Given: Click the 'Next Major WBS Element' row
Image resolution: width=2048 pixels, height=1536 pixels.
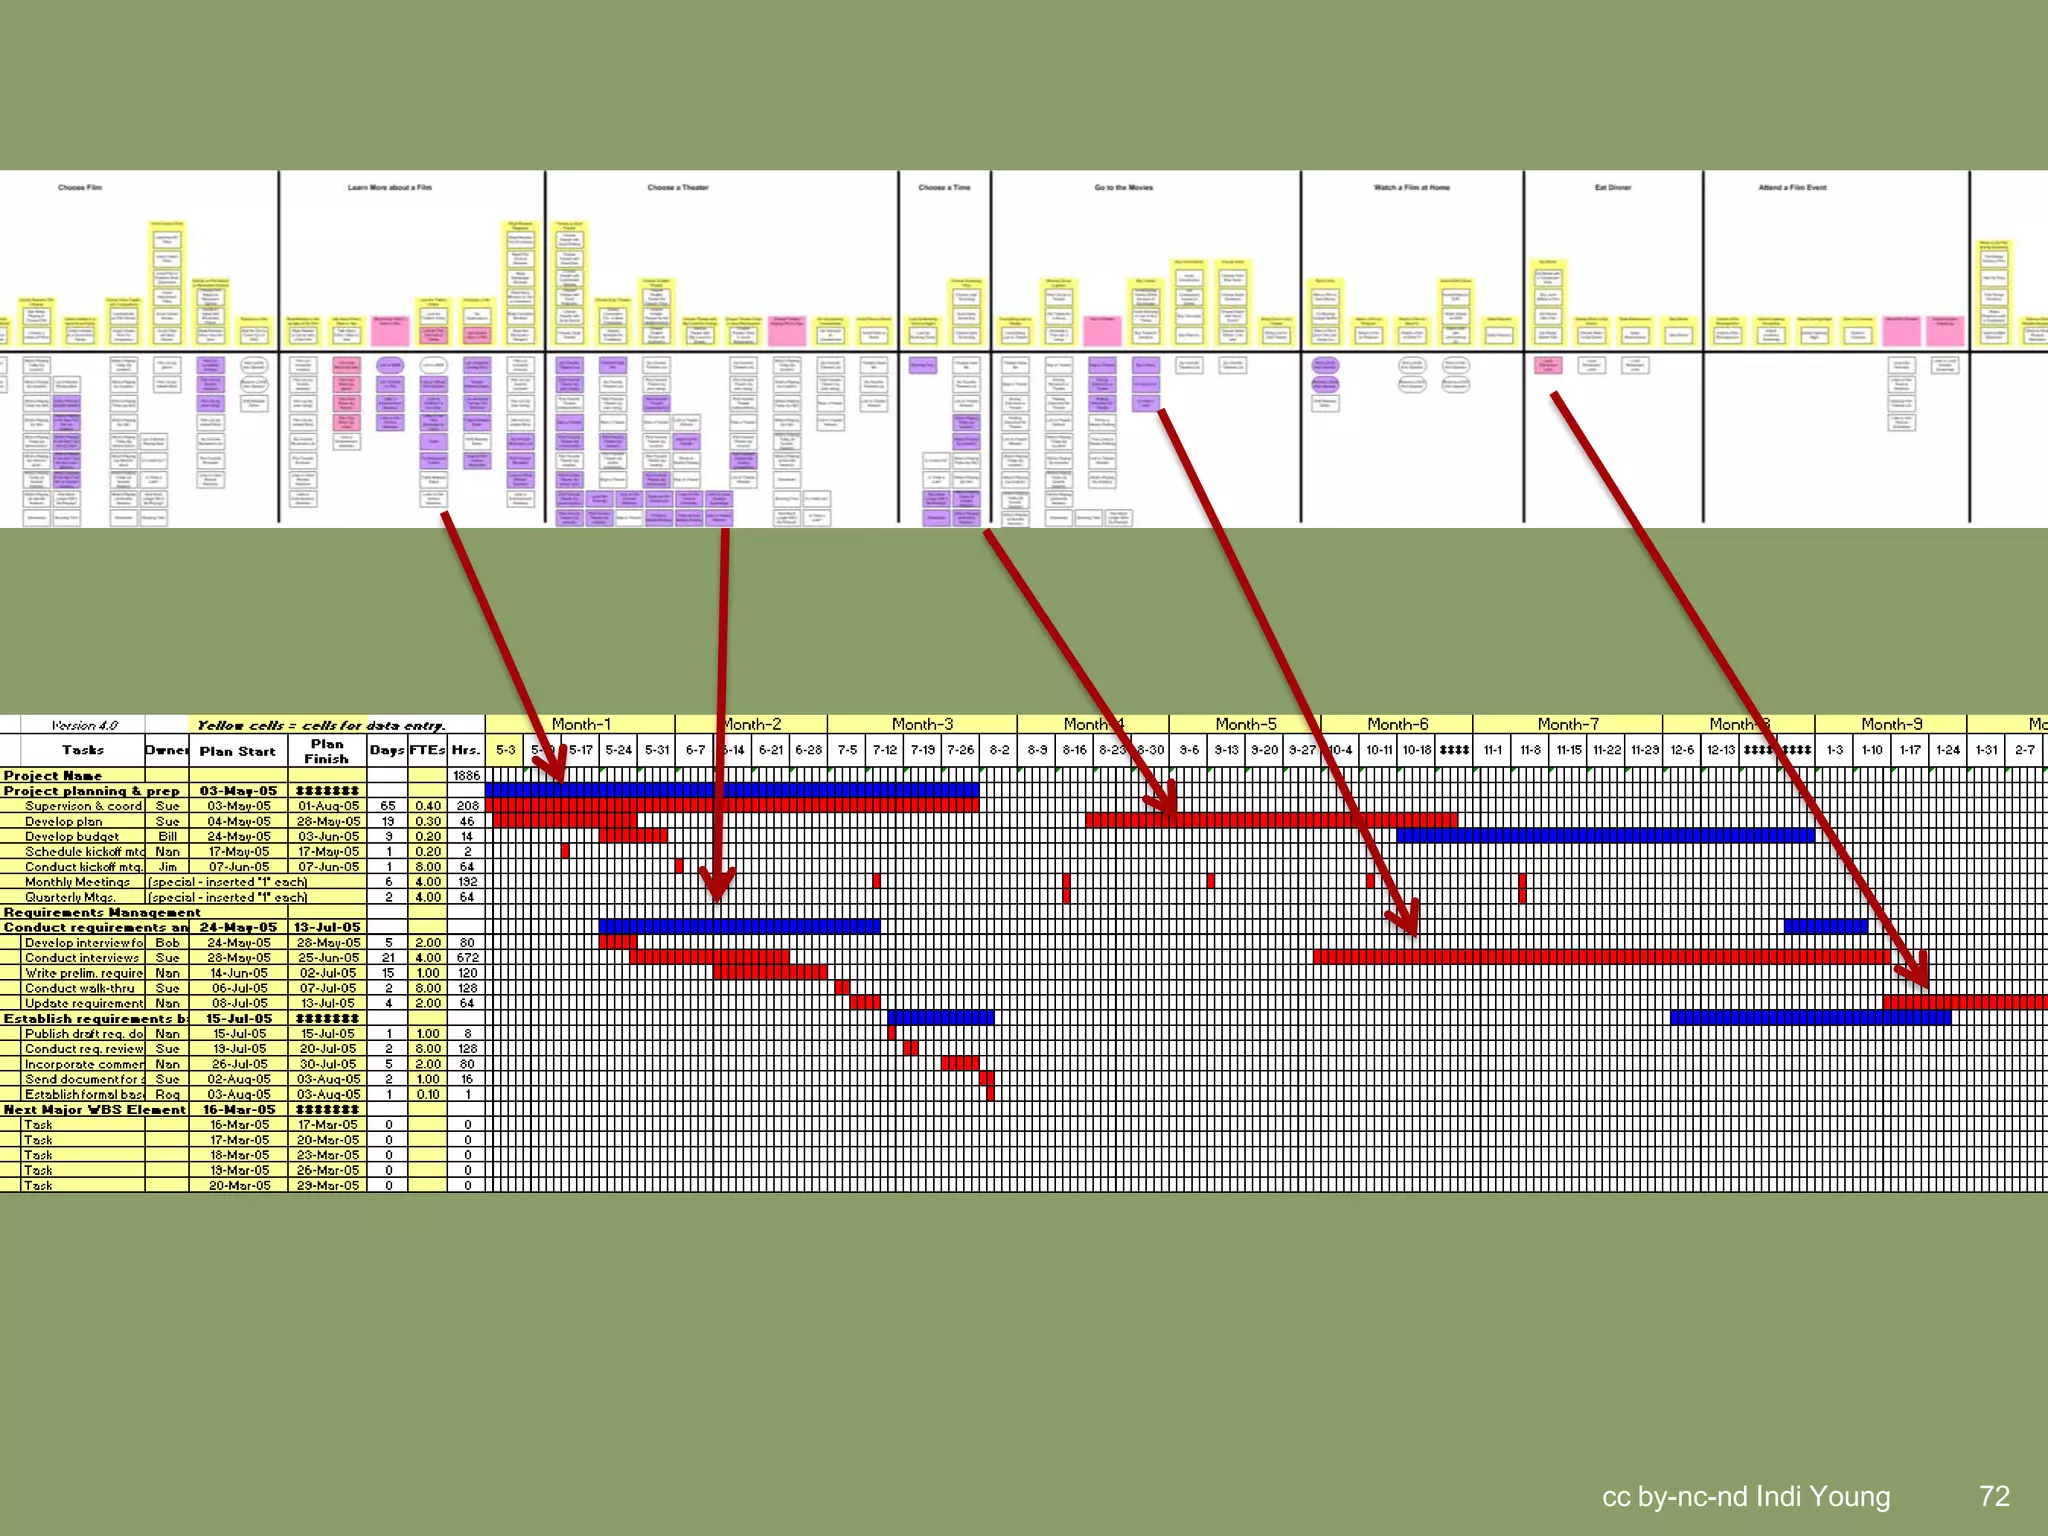Looking at the screenshot, I should coord(95,1109).
